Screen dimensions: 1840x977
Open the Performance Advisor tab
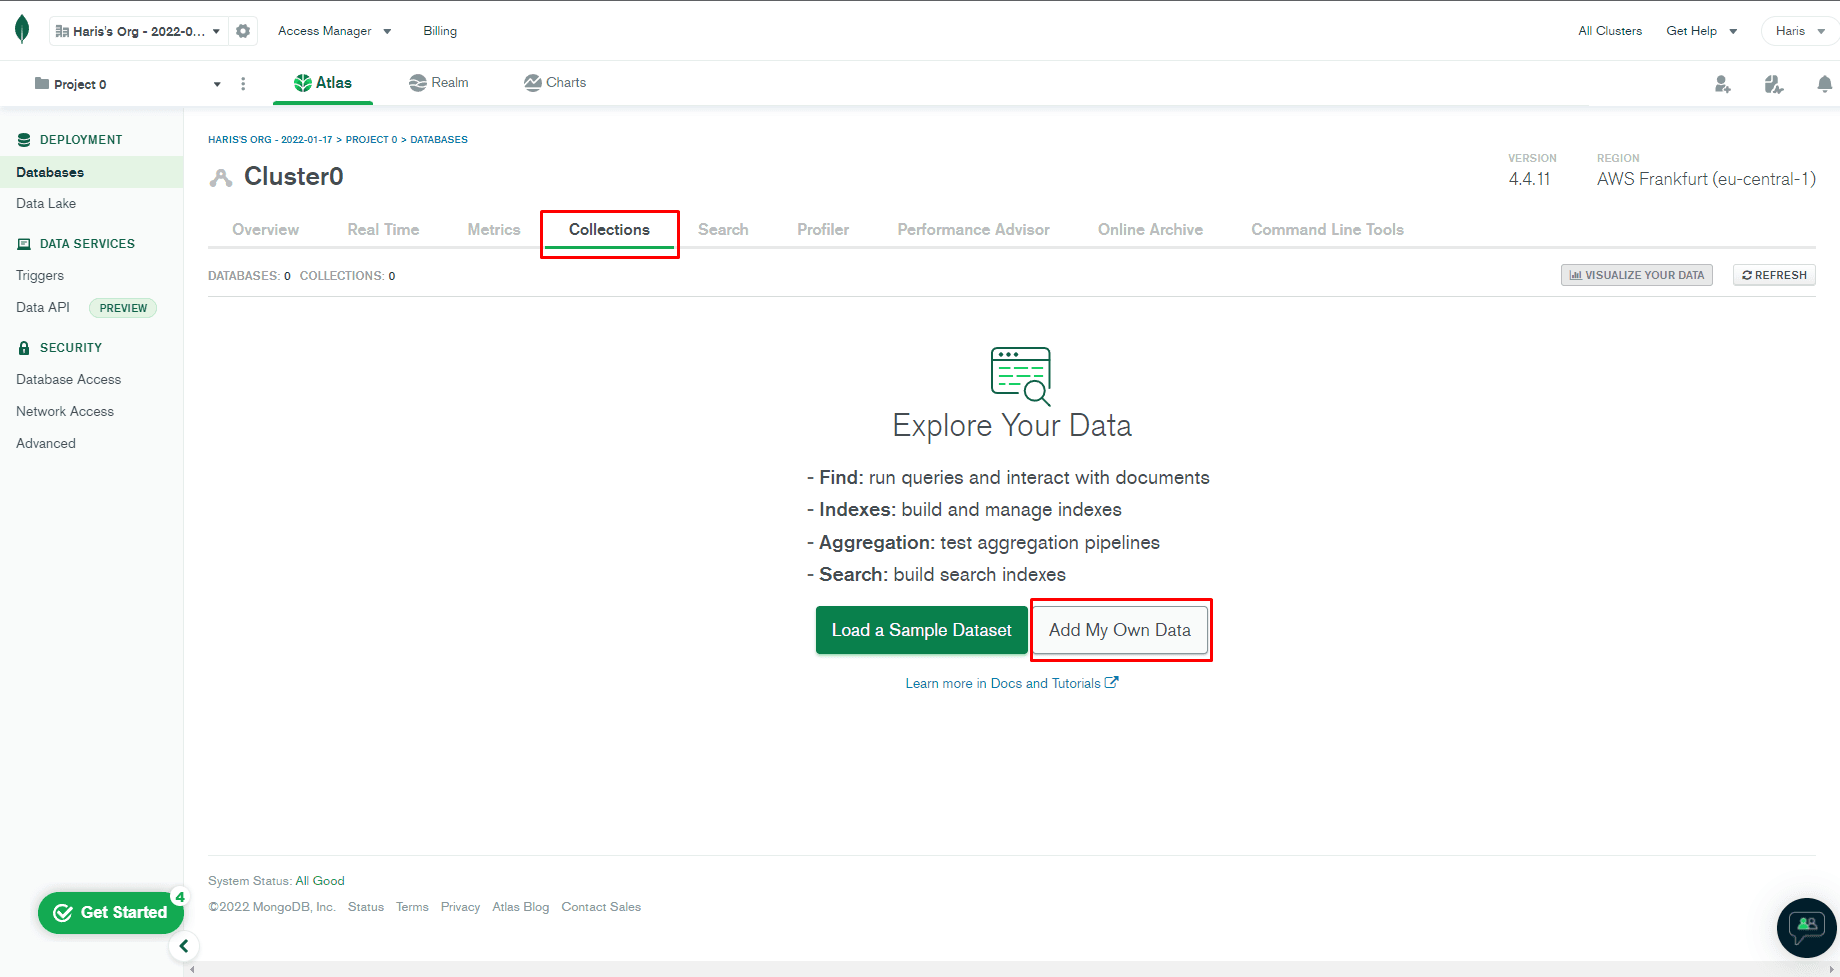click(973, 230)
